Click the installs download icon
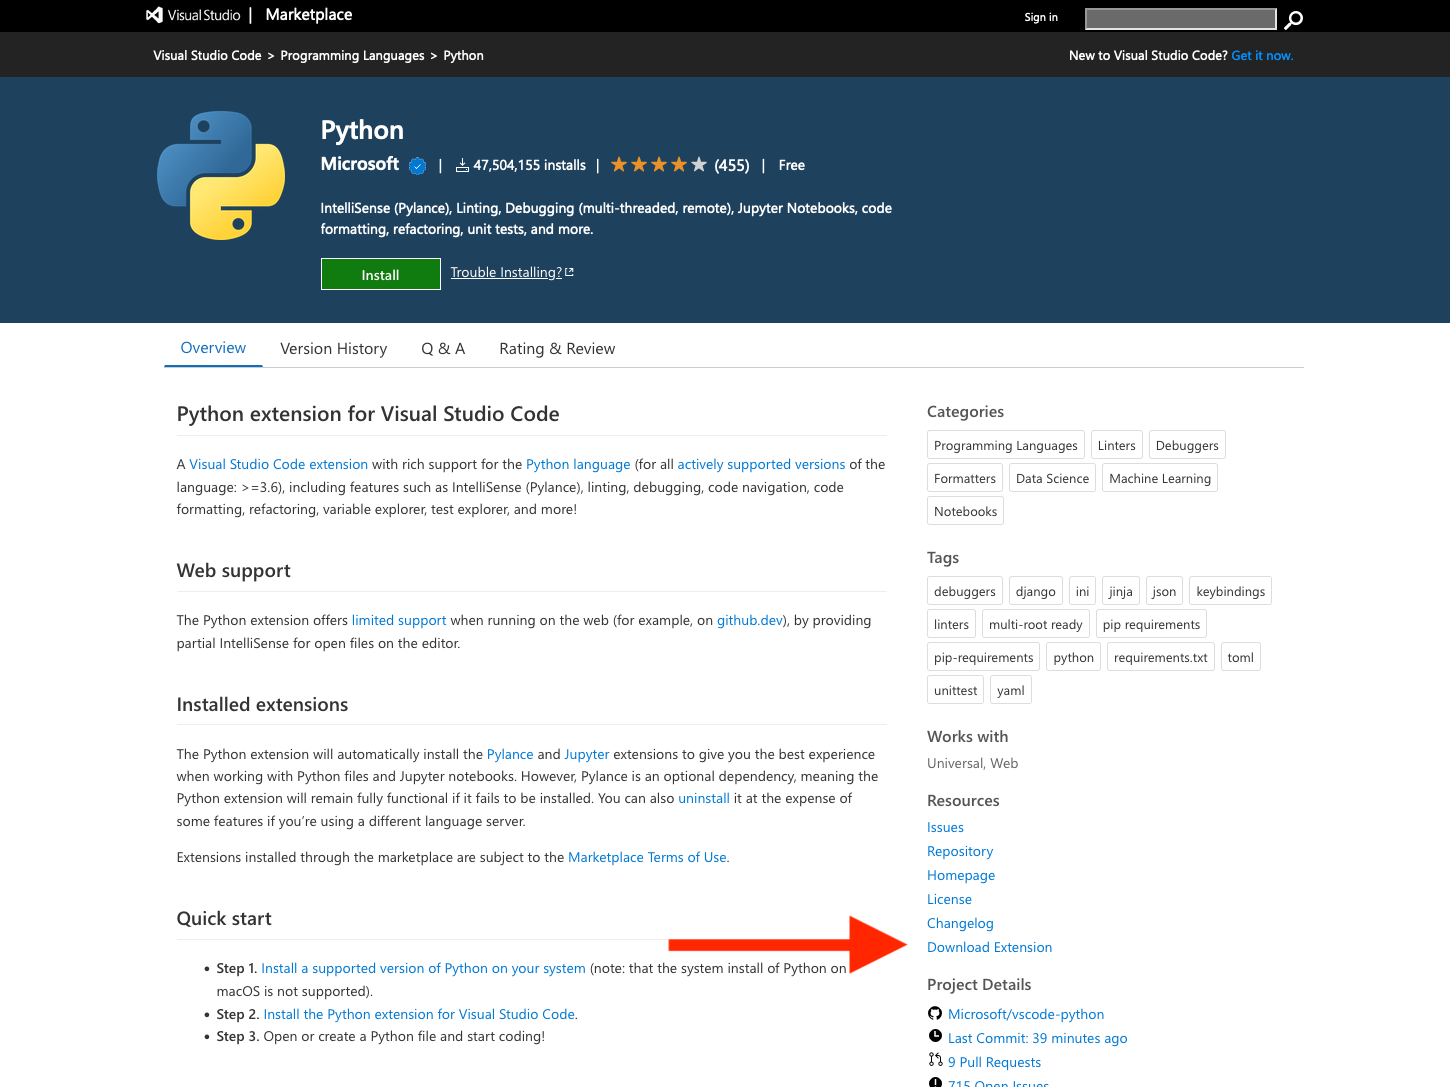1450x1087 pixels. 462,165
